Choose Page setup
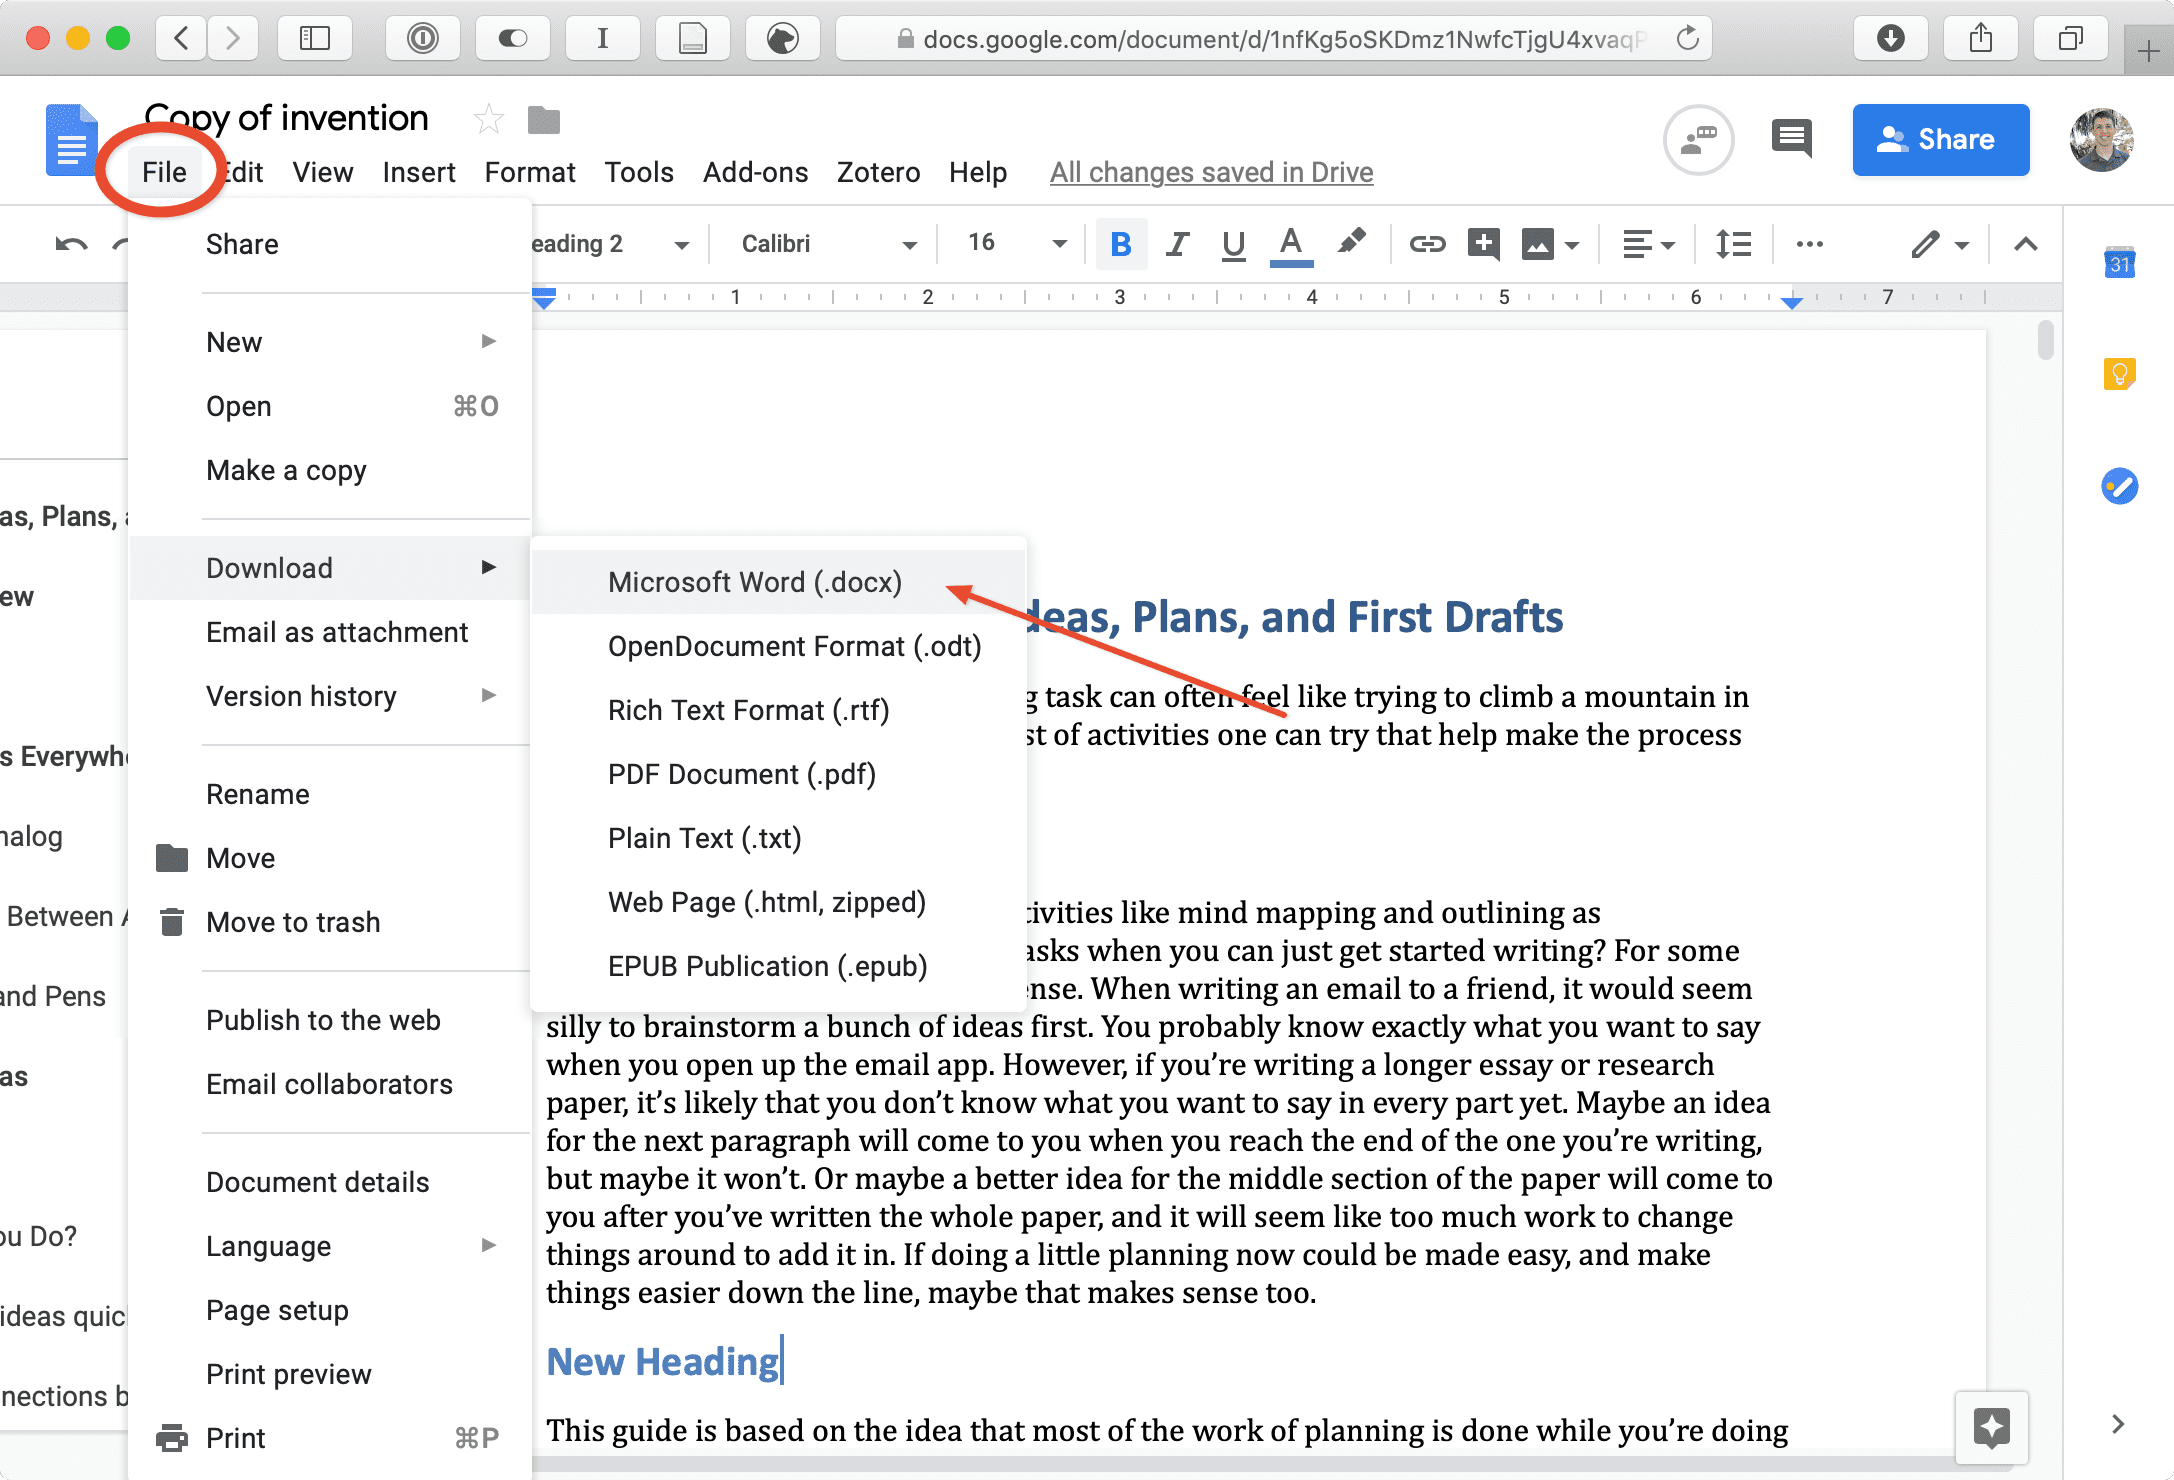This screenshot has width=2174, height=1480. 330,1310
